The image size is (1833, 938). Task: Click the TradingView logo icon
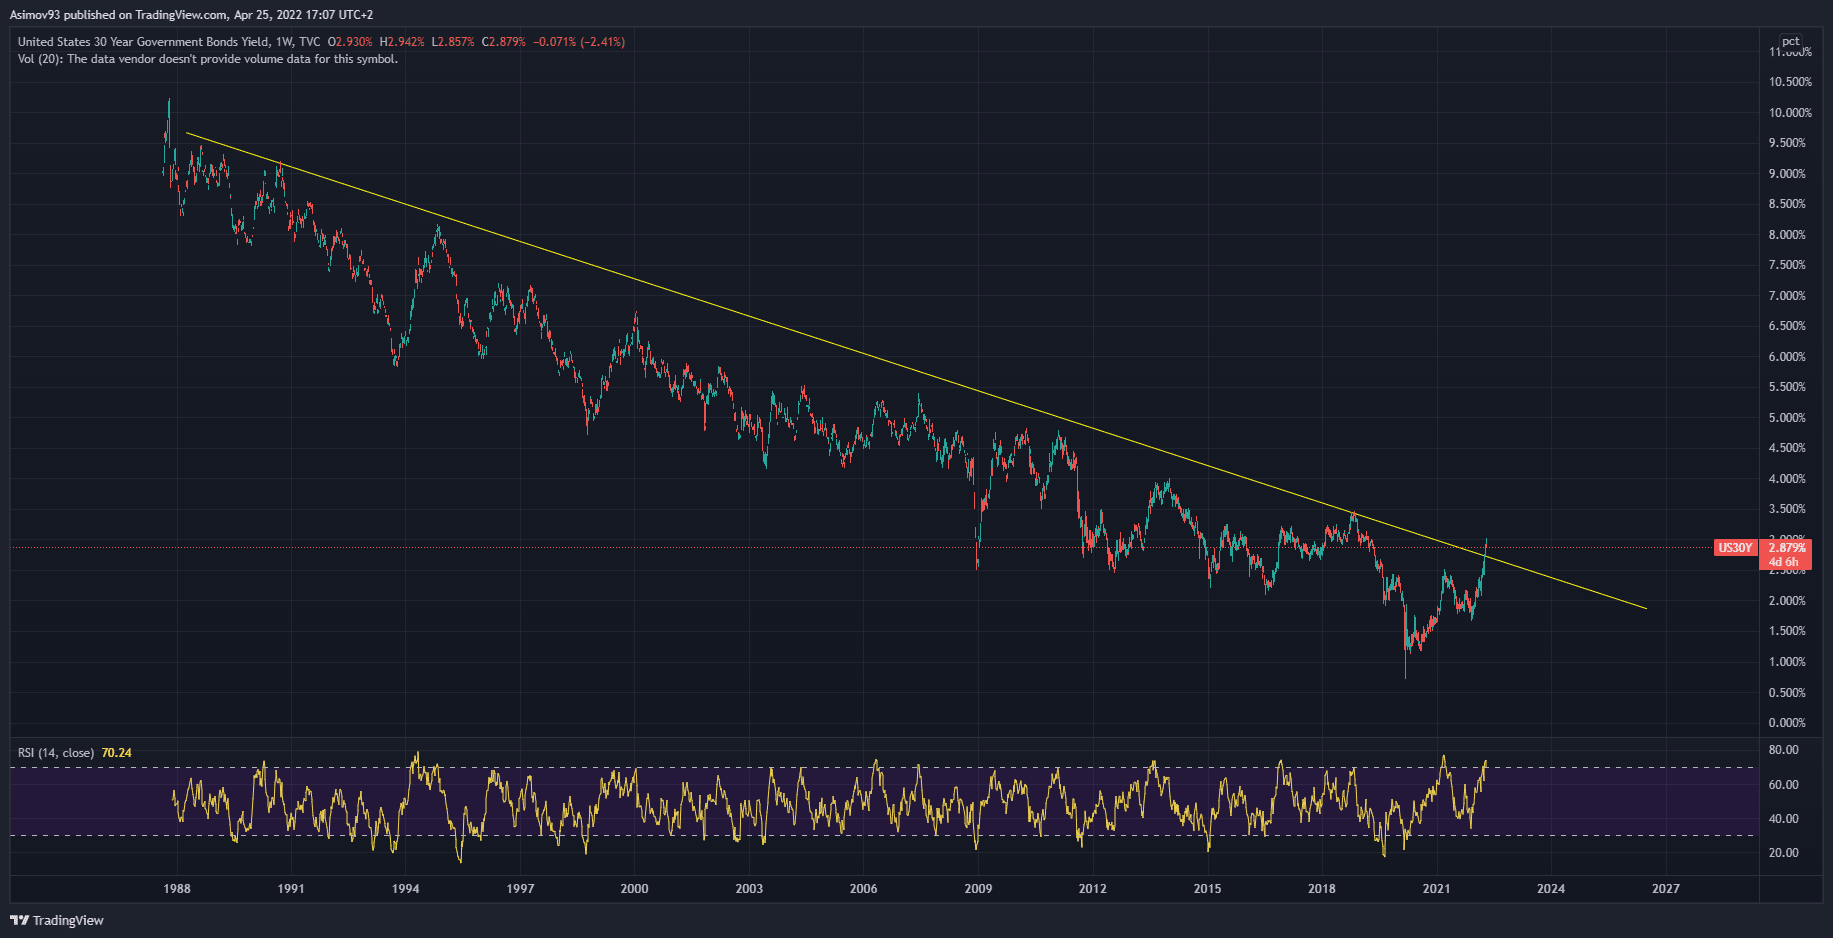pos(18,920)
